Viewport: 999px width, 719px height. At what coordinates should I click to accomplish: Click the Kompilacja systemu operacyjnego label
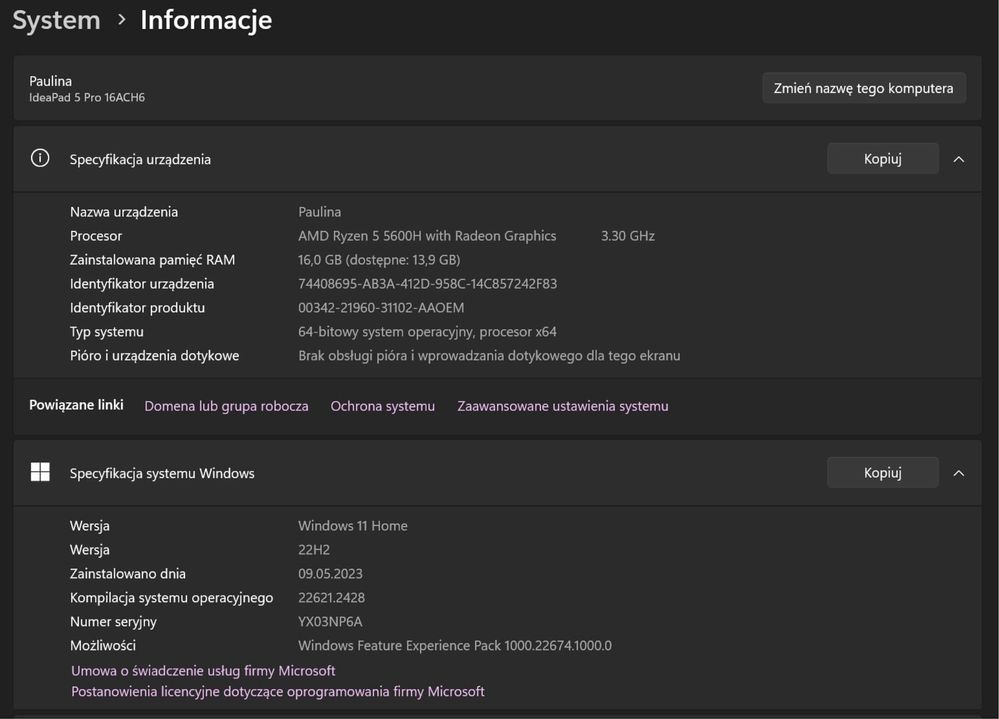(x=171, y=597)
